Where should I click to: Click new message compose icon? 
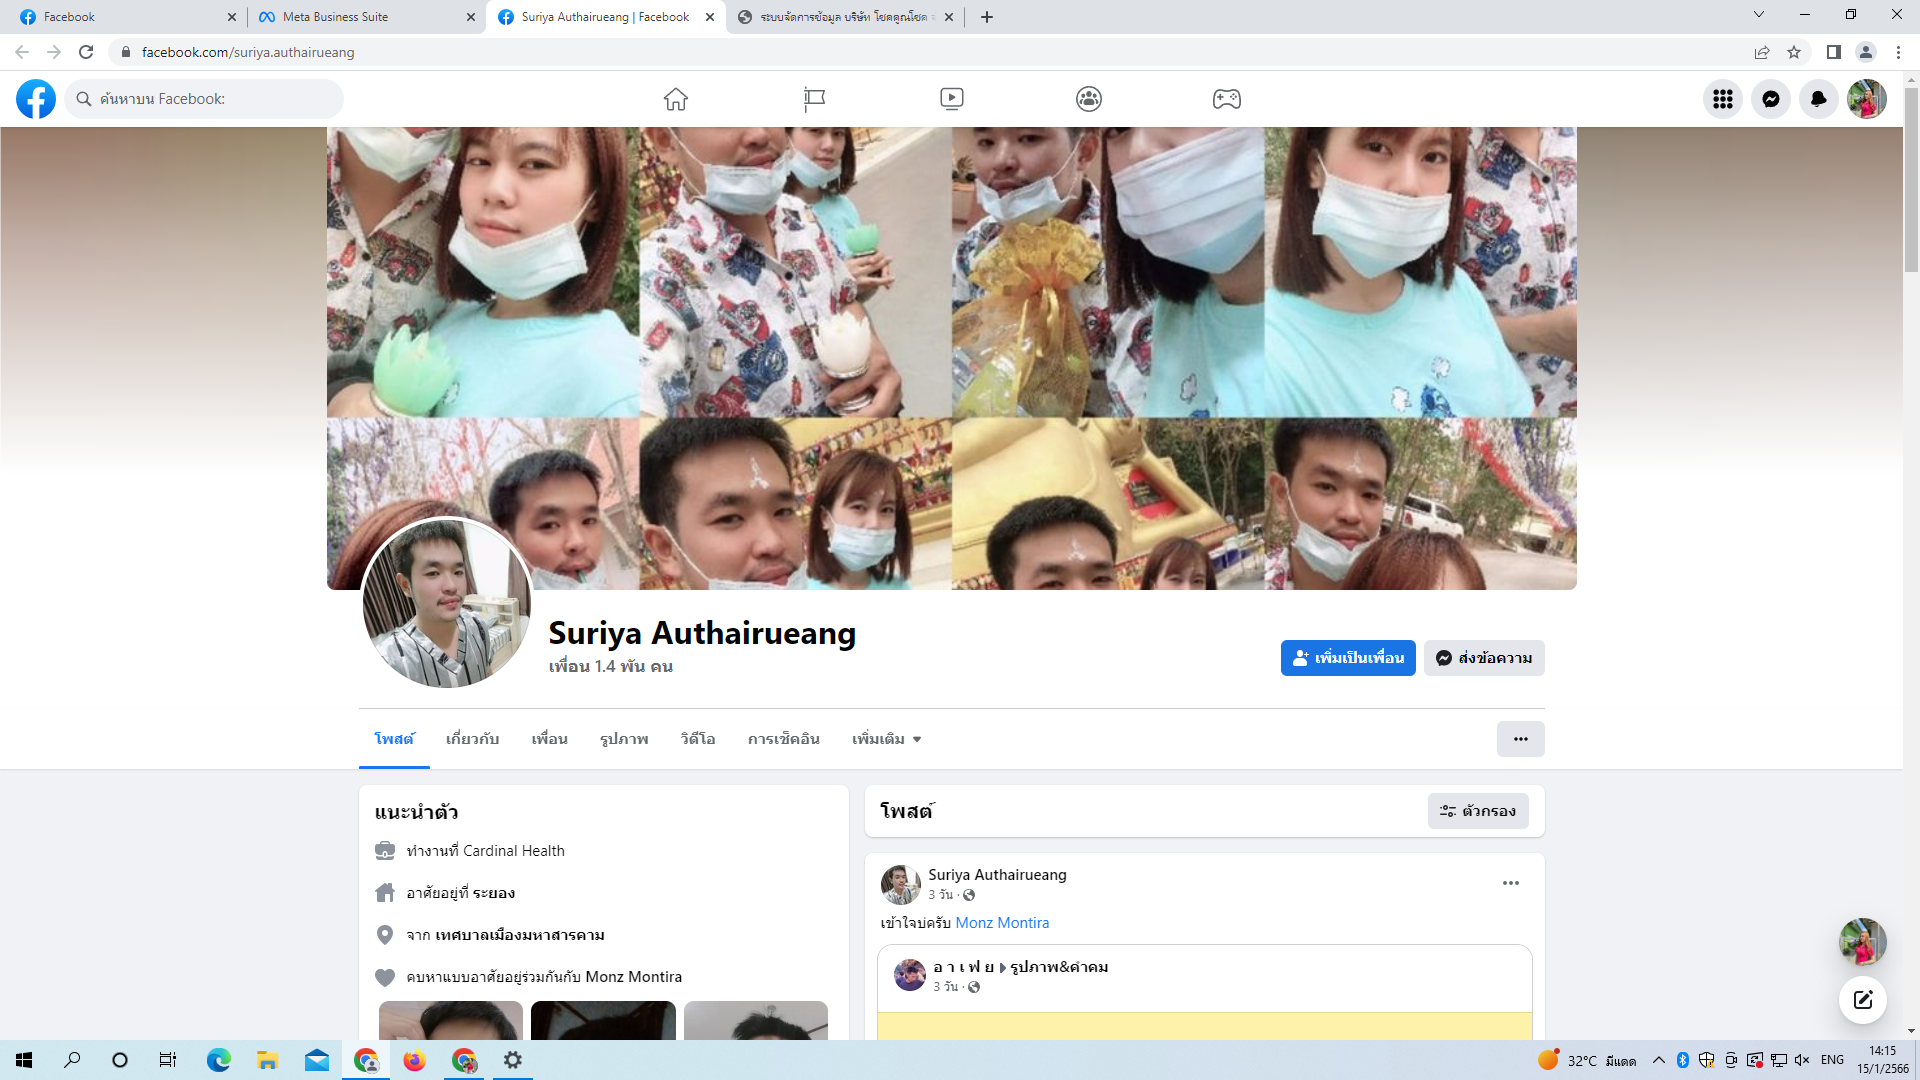(x=1862, y=1000)
